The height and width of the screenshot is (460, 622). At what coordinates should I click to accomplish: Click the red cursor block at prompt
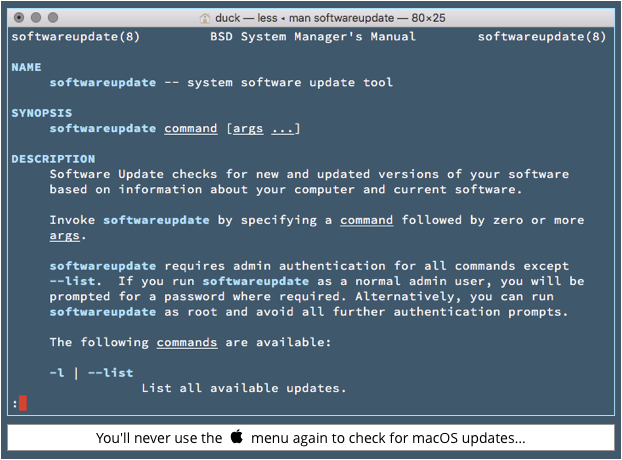click(23, 403)
